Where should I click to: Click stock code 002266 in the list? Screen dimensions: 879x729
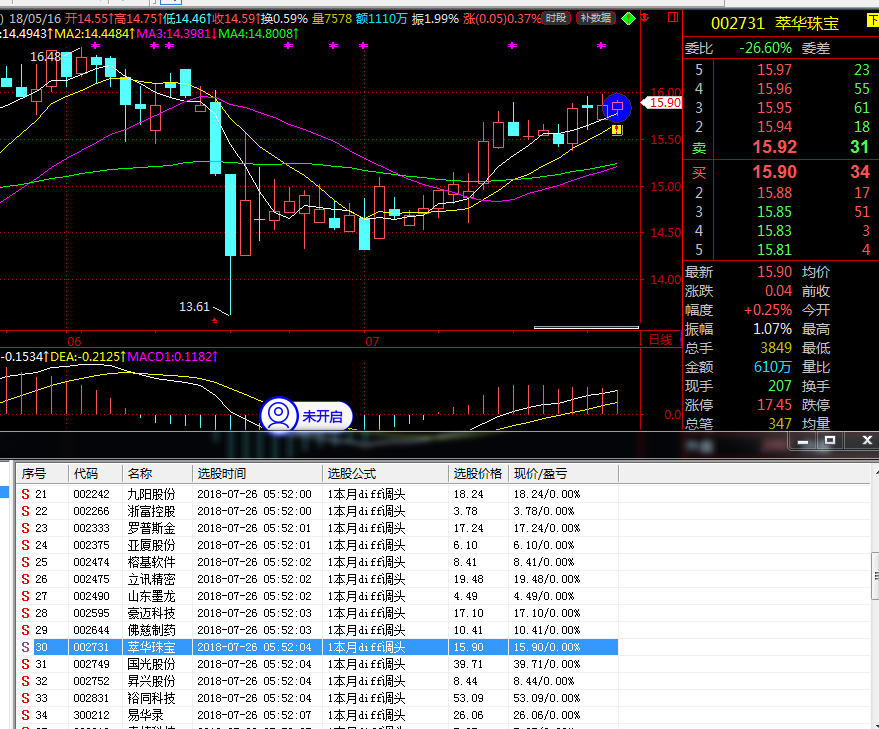91,511
